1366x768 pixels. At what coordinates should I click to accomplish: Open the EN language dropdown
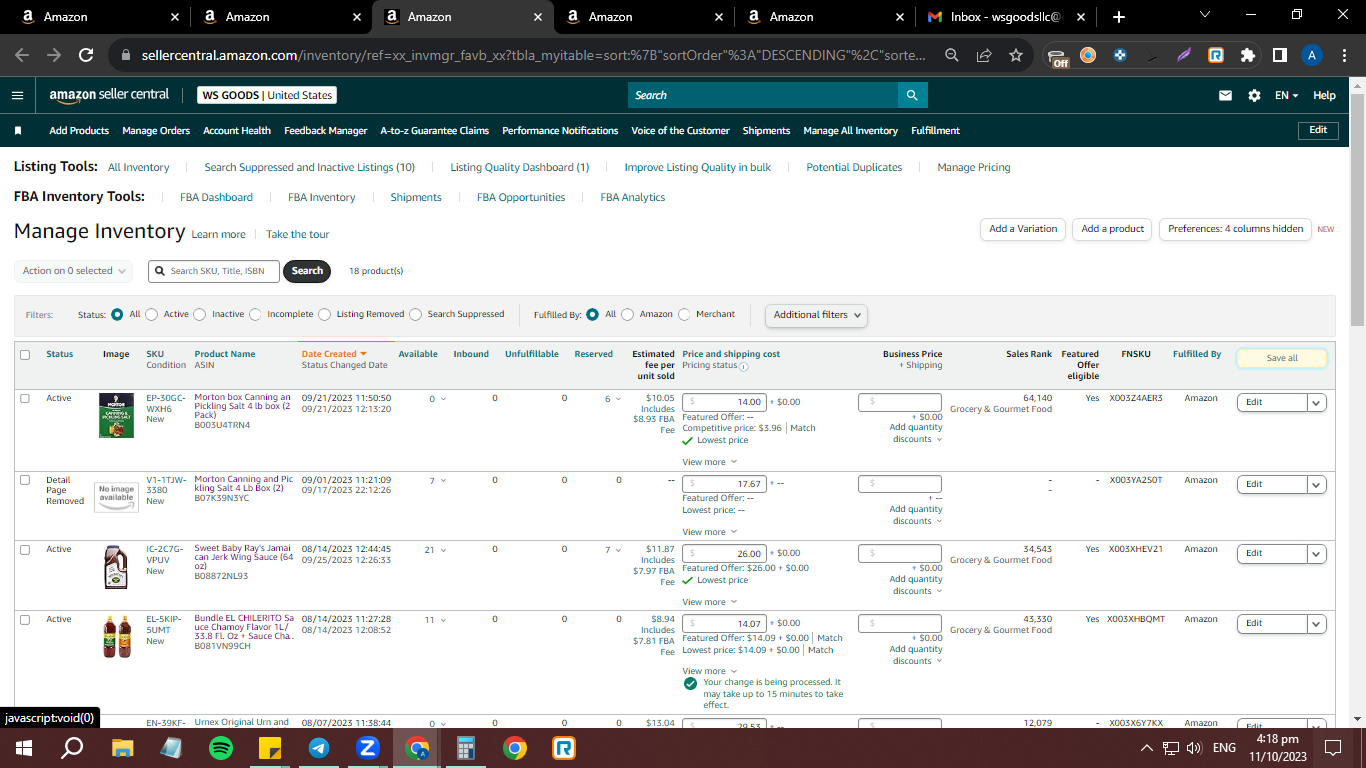pyautogui.click(x=1286, y=95)
